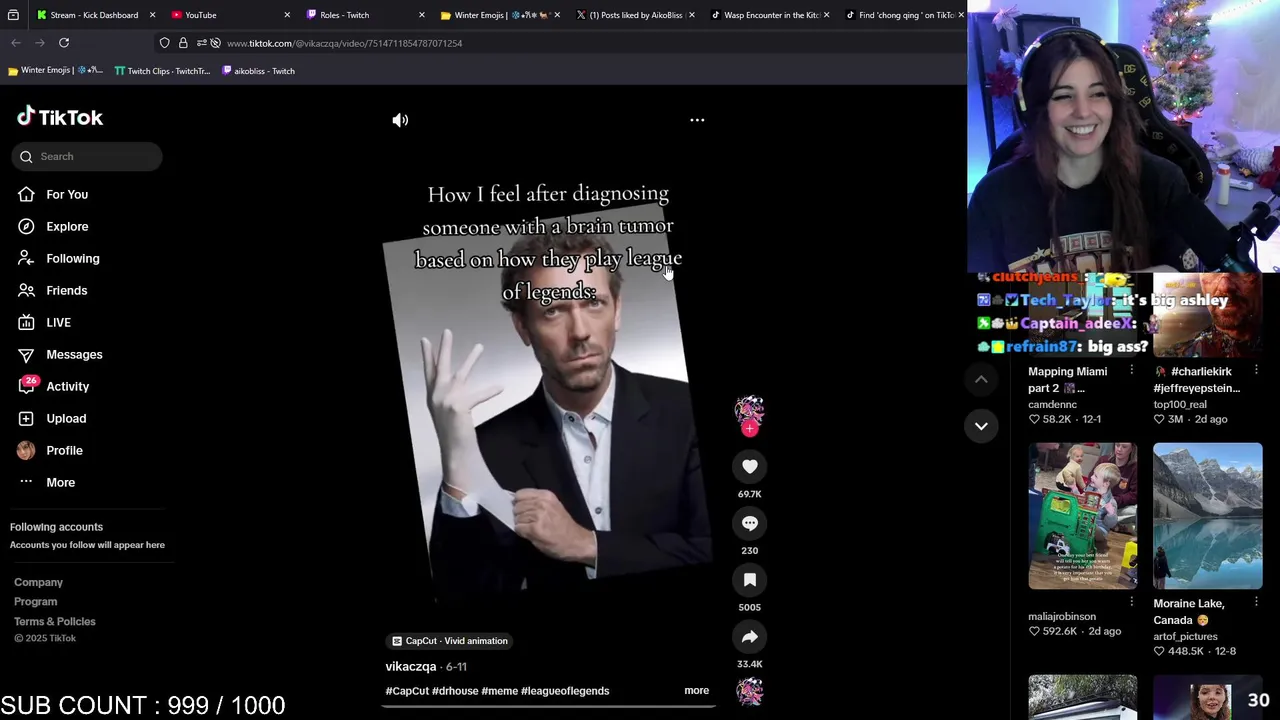Image resolution: width=1280 pixels, height=720 pixels.
Task: Open Moraine Lake video options dots
Action: (1256, 602)
